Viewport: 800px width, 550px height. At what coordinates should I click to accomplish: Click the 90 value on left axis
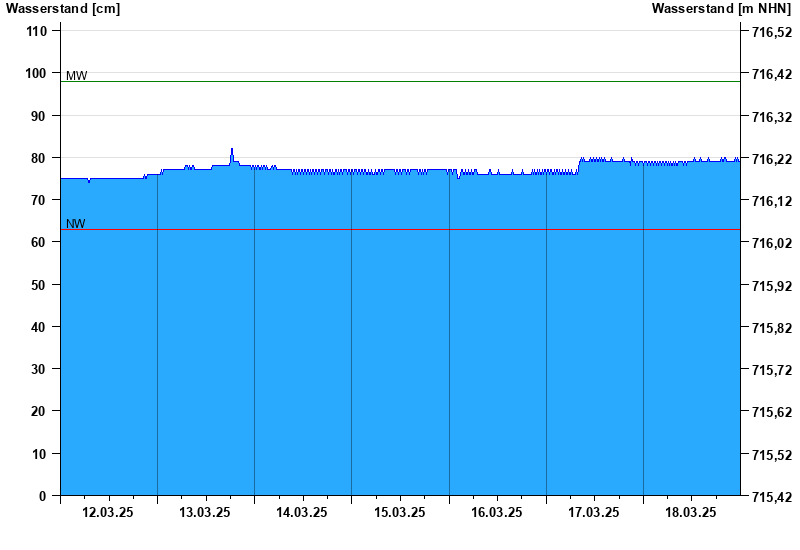39,116
